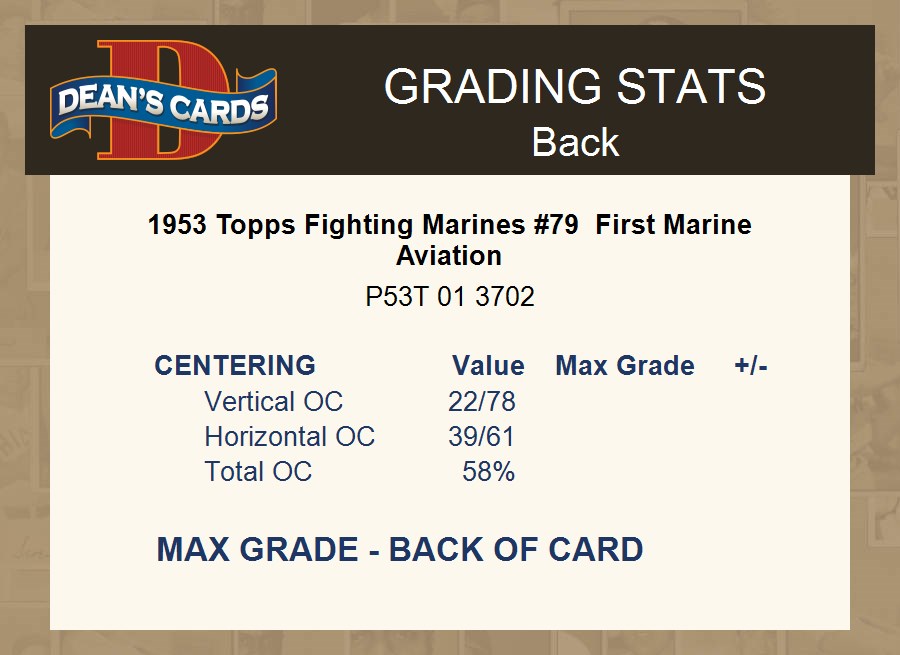Select the Horizontal OC row label
Screen dimensions: 900x655
click(x=289, y=437)
